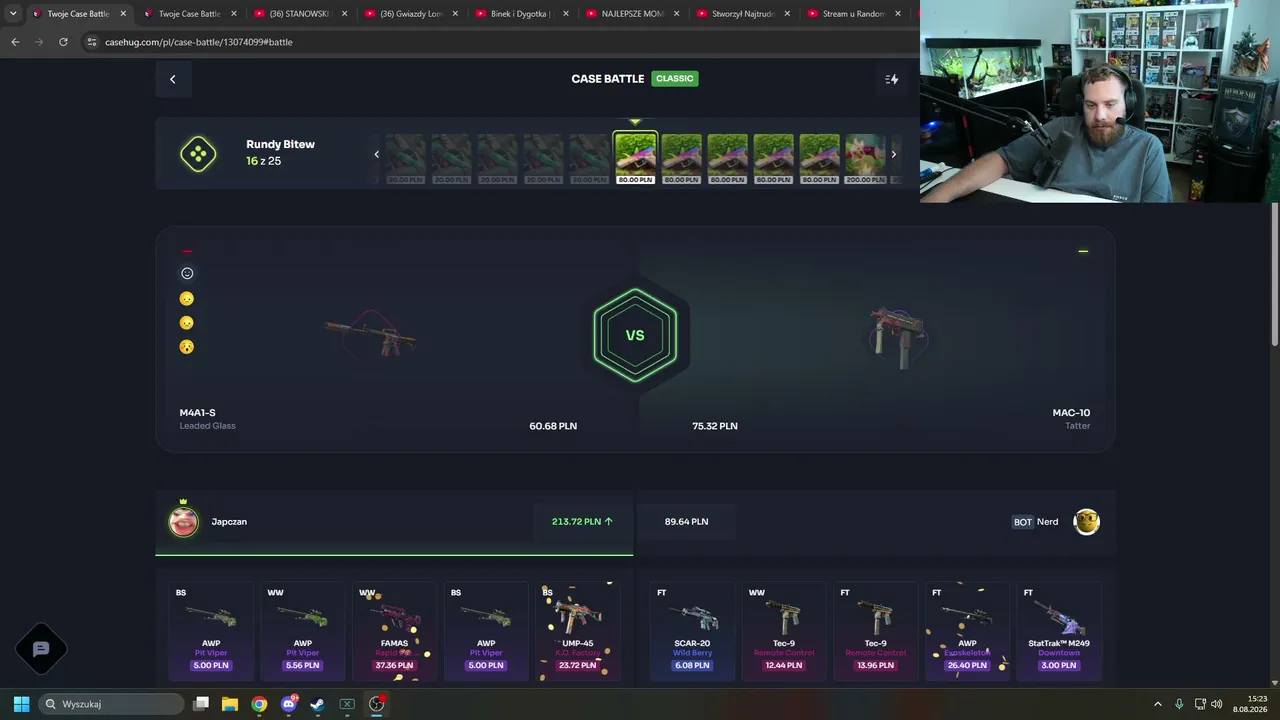Switch to the (36) Gwiazdy Lom tab

(x=411, y=14)
